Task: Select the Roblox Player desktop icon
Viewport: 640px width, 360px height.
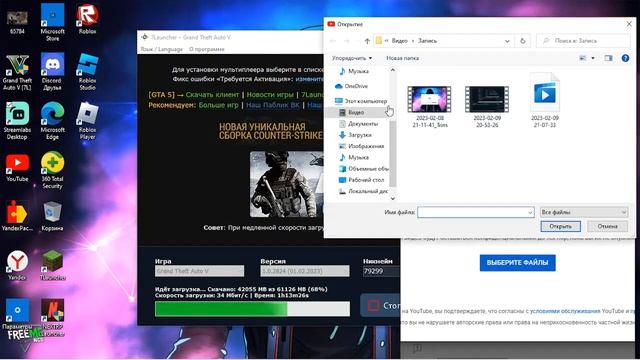Action: coord(87,121)
